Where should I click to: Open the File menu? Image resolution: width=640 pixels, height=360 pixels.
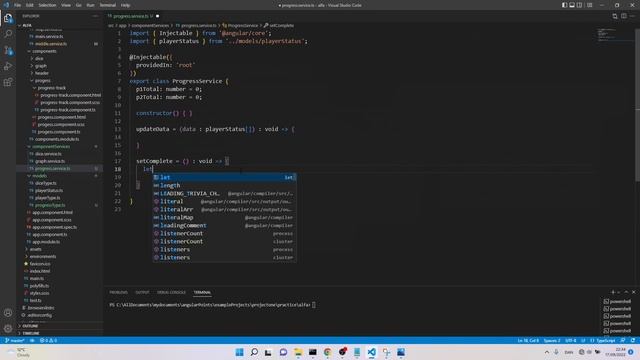click(x=18, y=5)
